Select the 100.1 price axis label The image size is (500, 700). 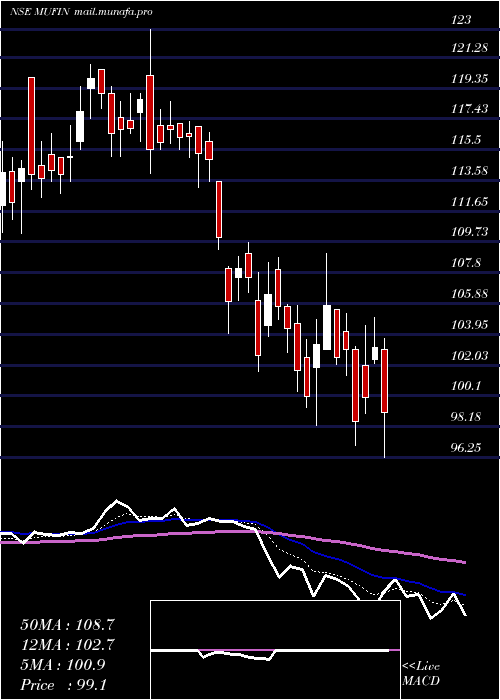pos(467,386)
